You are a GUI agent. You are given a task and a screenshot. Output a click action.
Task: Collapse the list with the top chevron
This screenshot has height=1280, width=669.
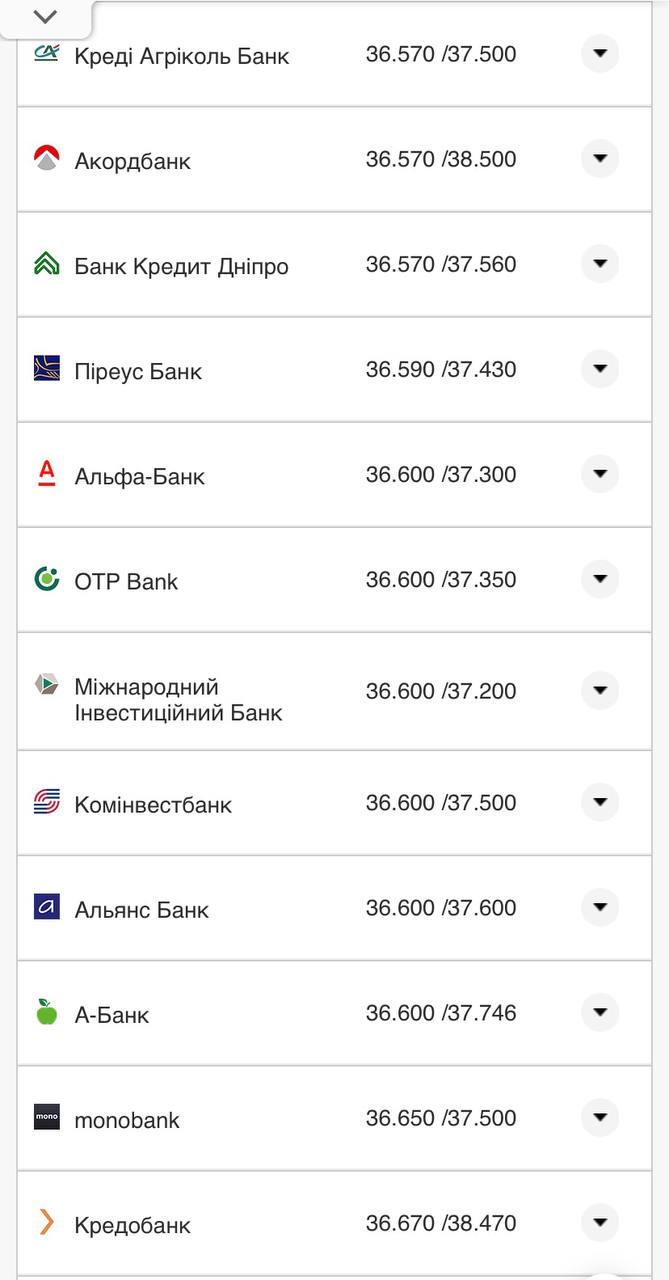[x=43, y=16]
